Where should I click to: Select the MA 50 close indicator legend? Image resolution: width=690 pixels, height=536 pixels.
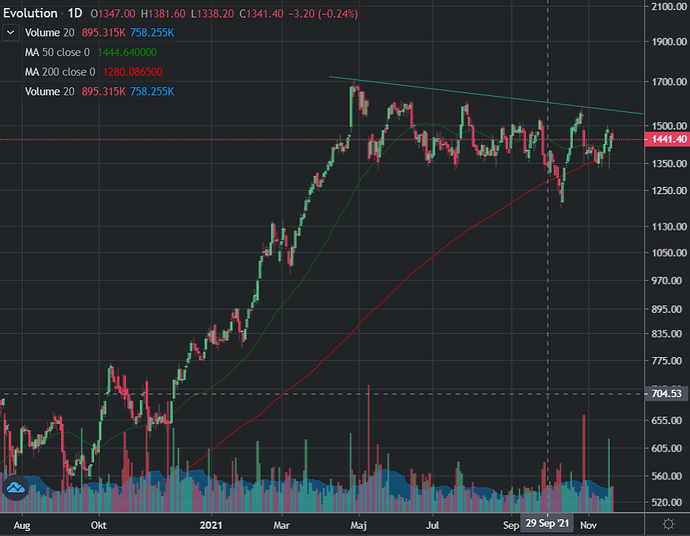click(57, 52)
